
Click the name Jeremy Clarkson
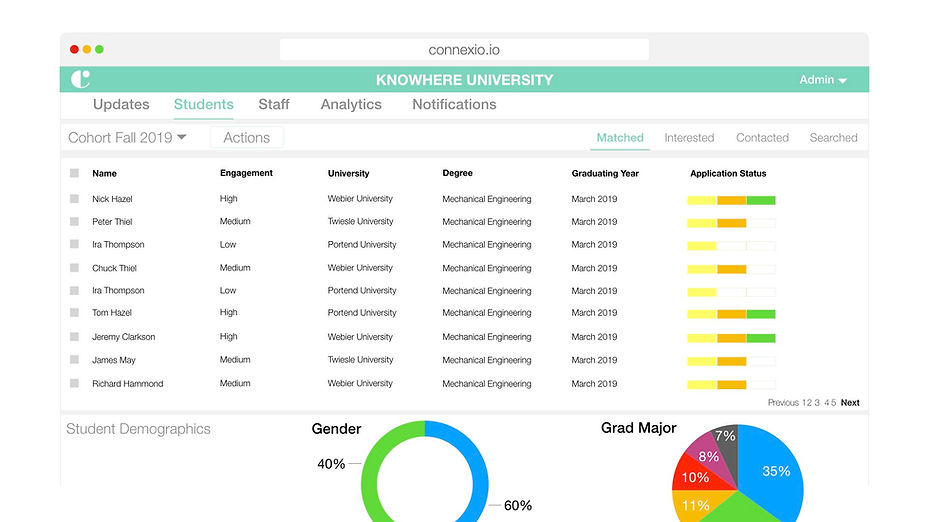pos(123,337)
